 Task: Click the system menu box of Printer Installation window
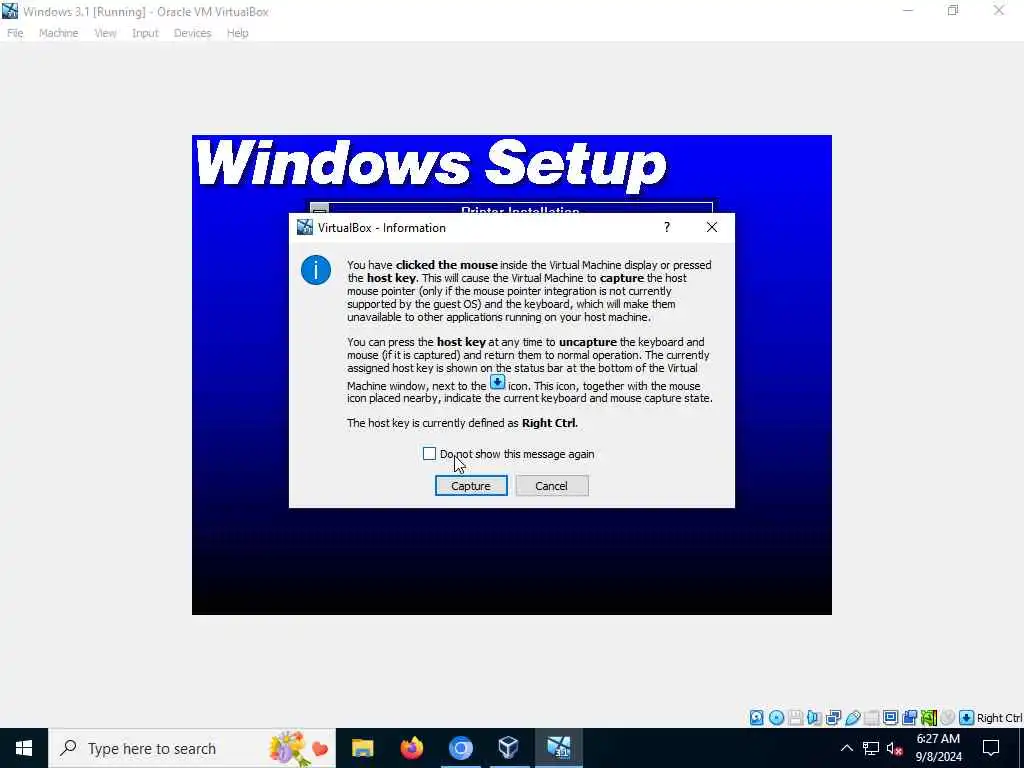pyautogui.click(x=319, y=208)
